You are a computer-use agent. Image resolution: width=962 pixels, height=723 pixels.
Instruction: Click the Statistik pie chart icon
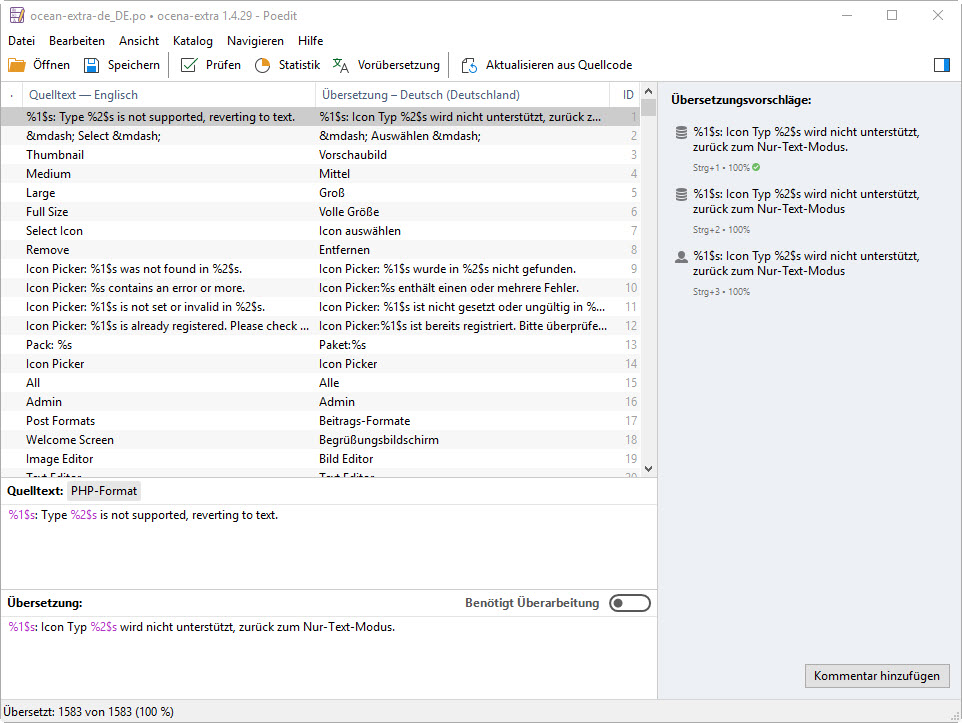click(x=263, y=65)
